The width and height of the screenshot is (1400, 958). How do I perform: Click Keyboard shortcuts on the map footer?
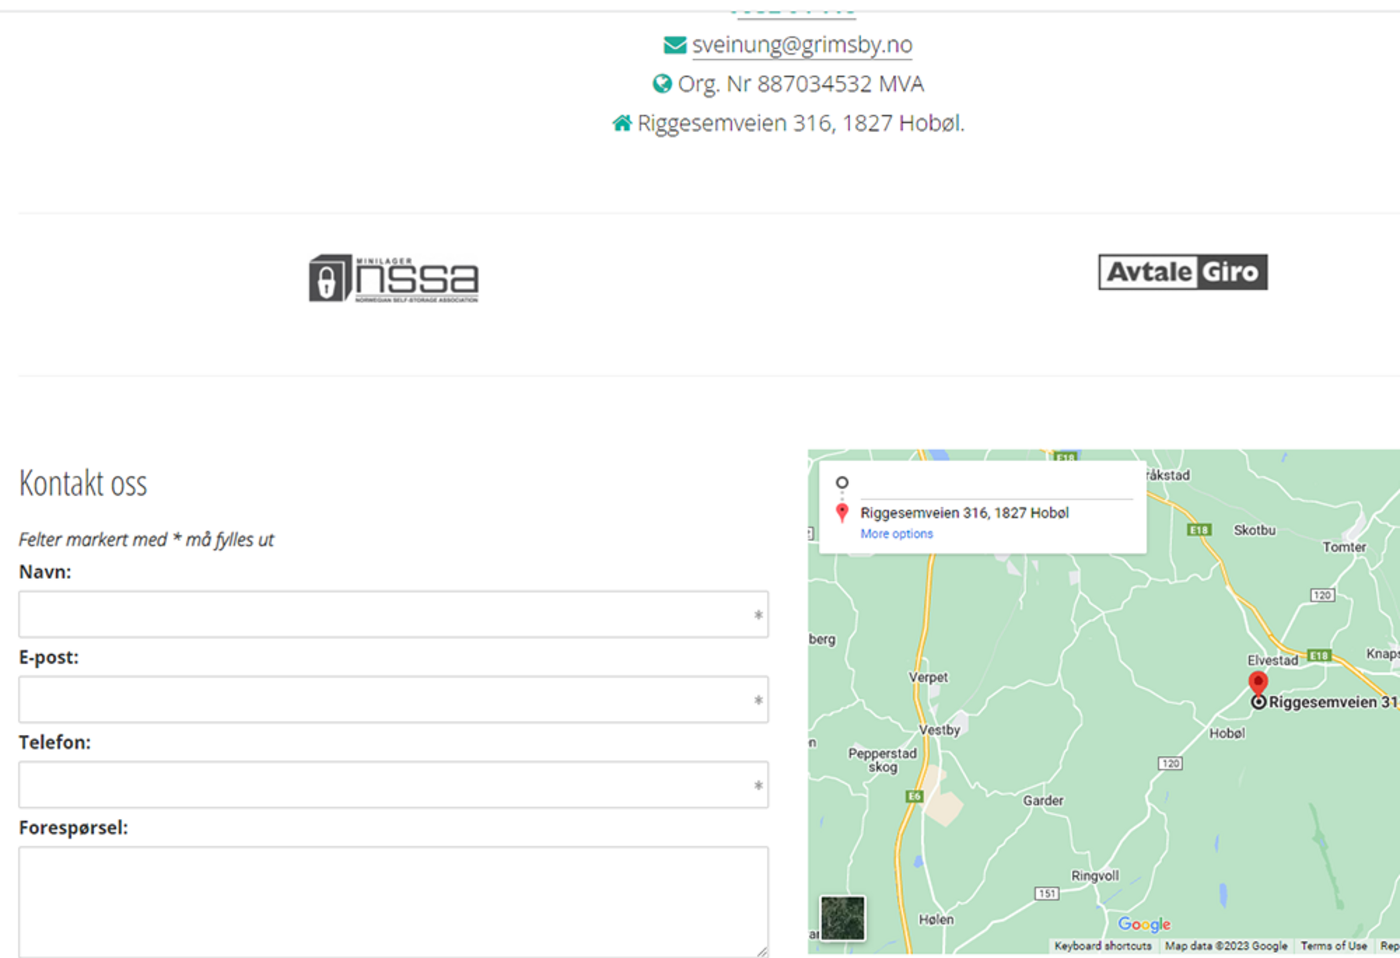click(1102, 946)
